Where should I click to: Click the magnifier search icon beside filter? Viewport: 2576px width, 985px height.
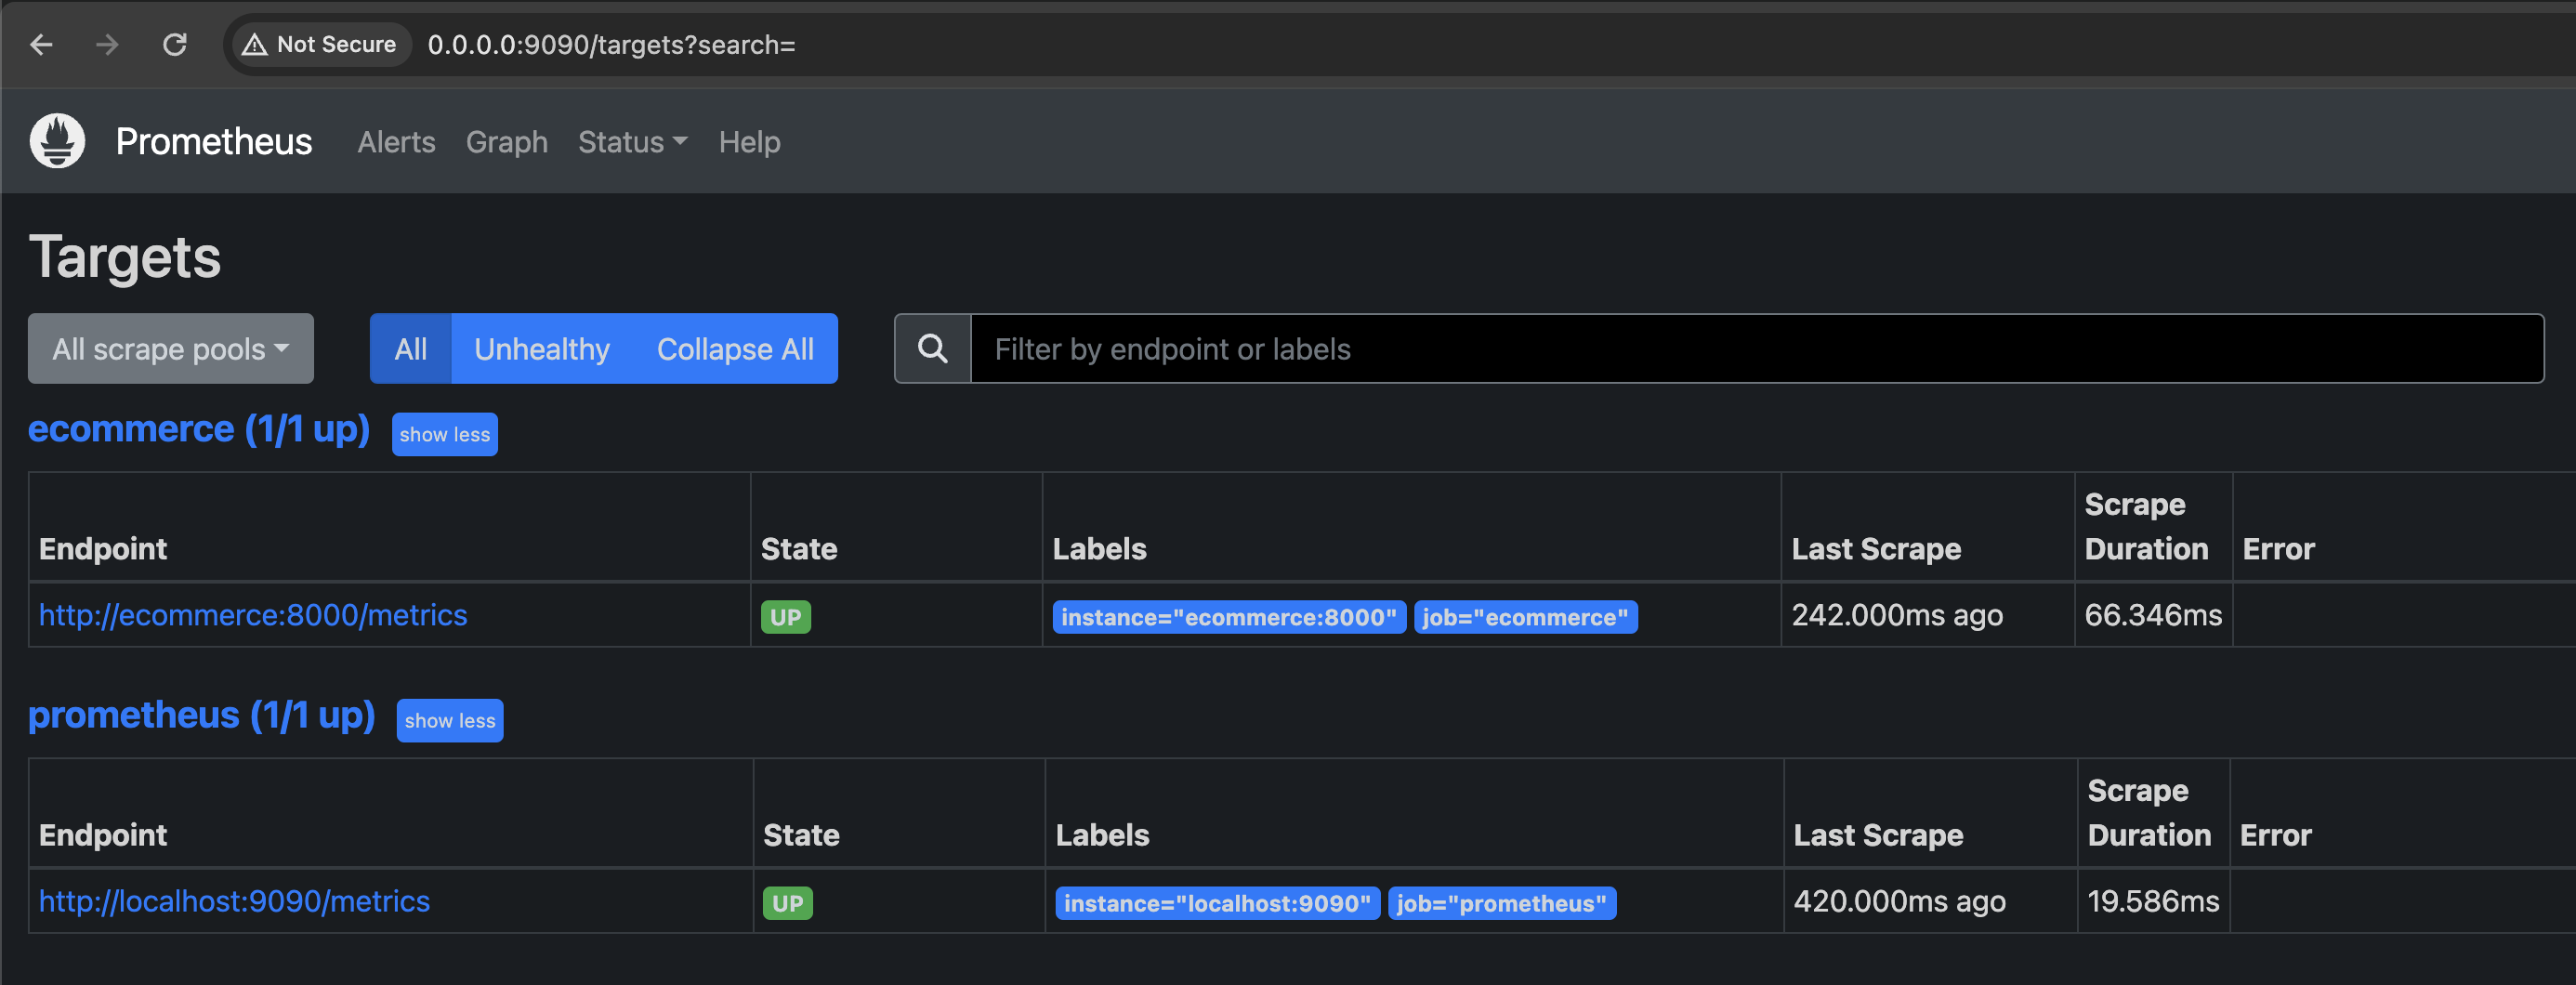coord(932,348)
